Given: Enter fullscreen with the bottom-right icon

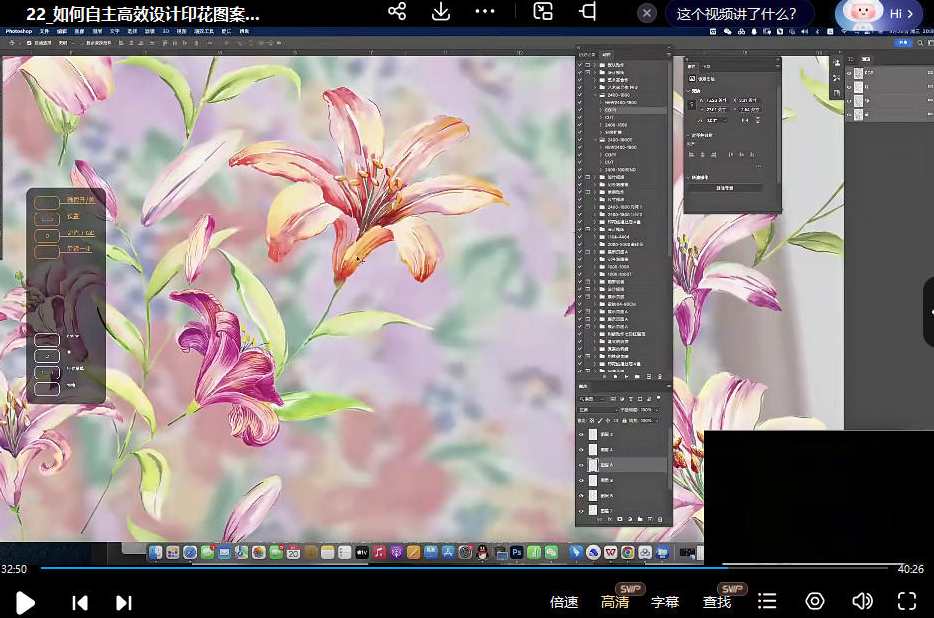Looking at the screenshot, I should 907,601.
